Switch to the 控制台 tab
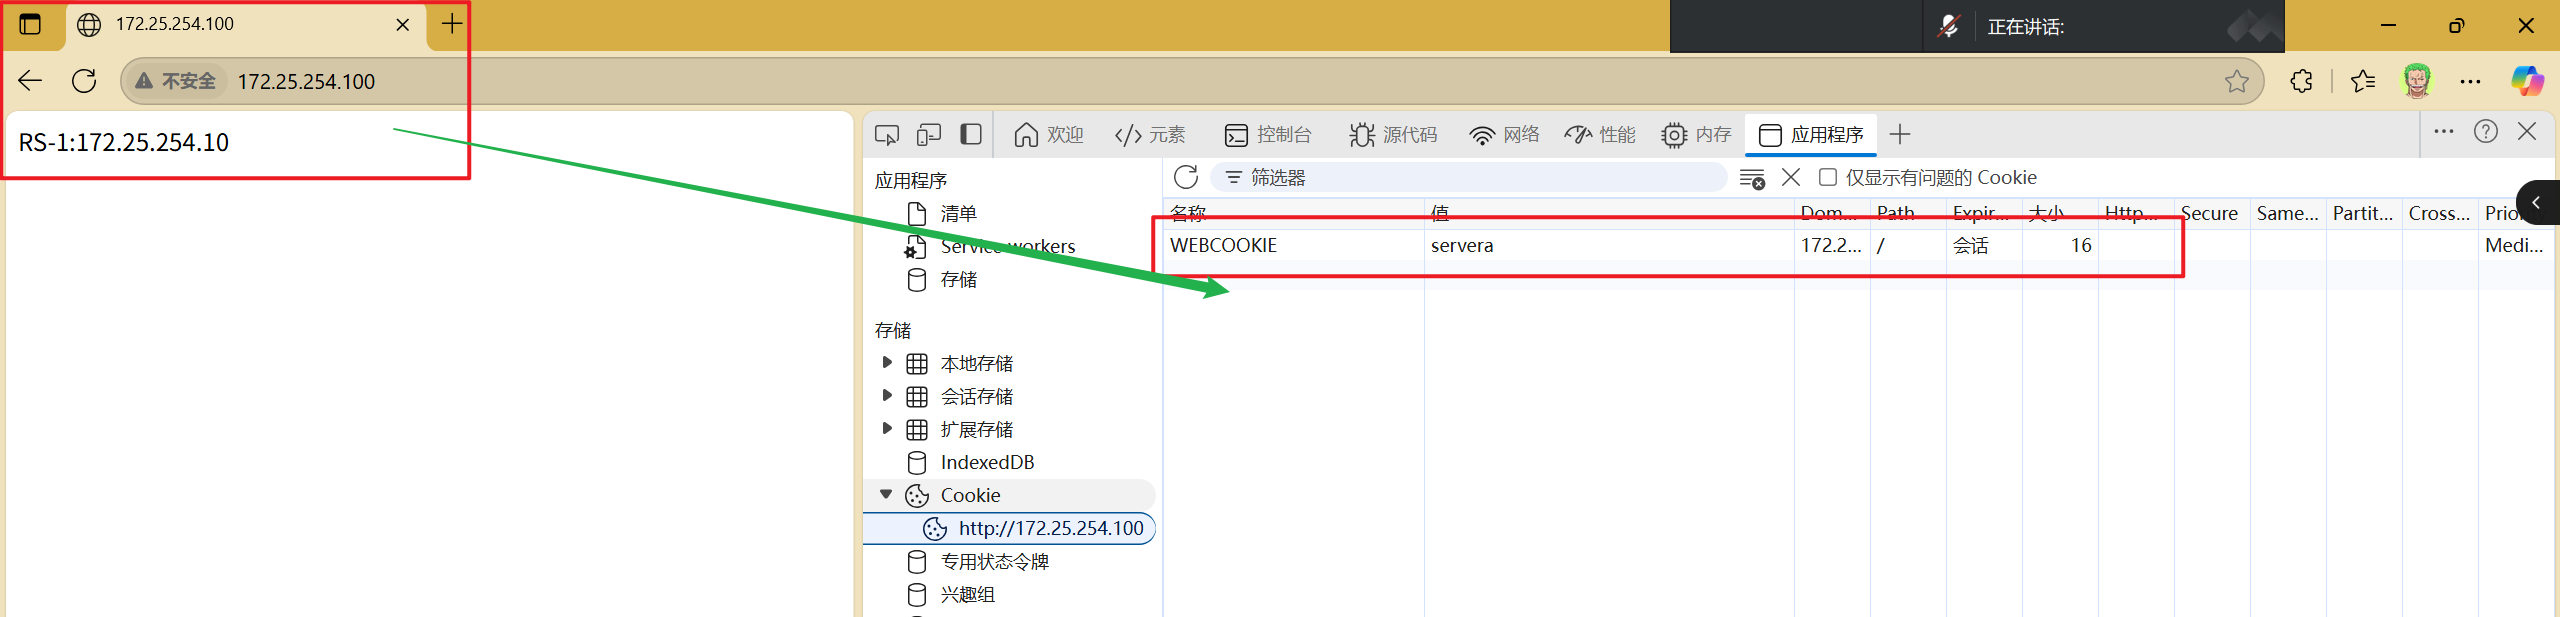 click(1268, 135)
